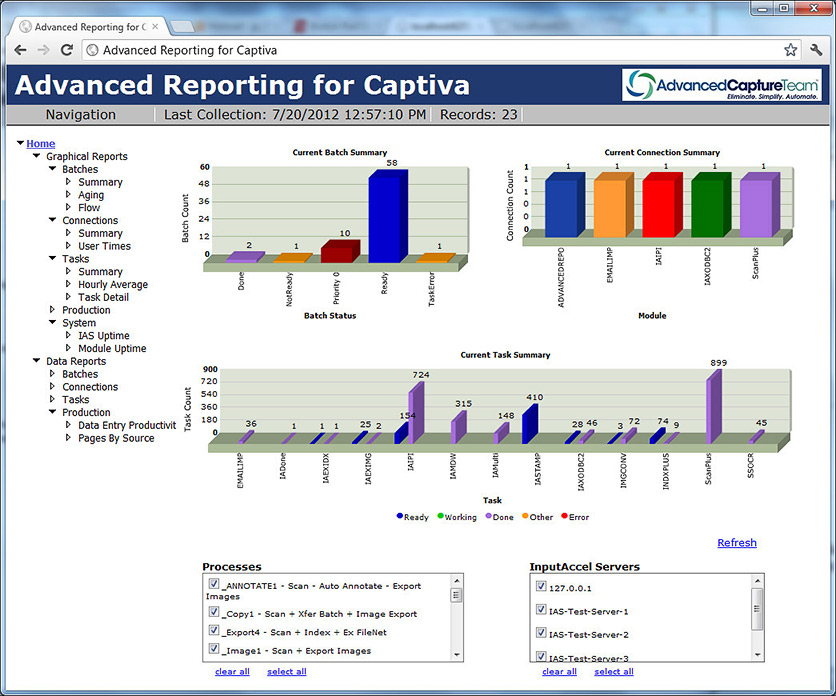Image resolution: width=836 pixels, height=696 pixels.
Task: Bookmark this page with the star icon
Action: tap(790, 50)
